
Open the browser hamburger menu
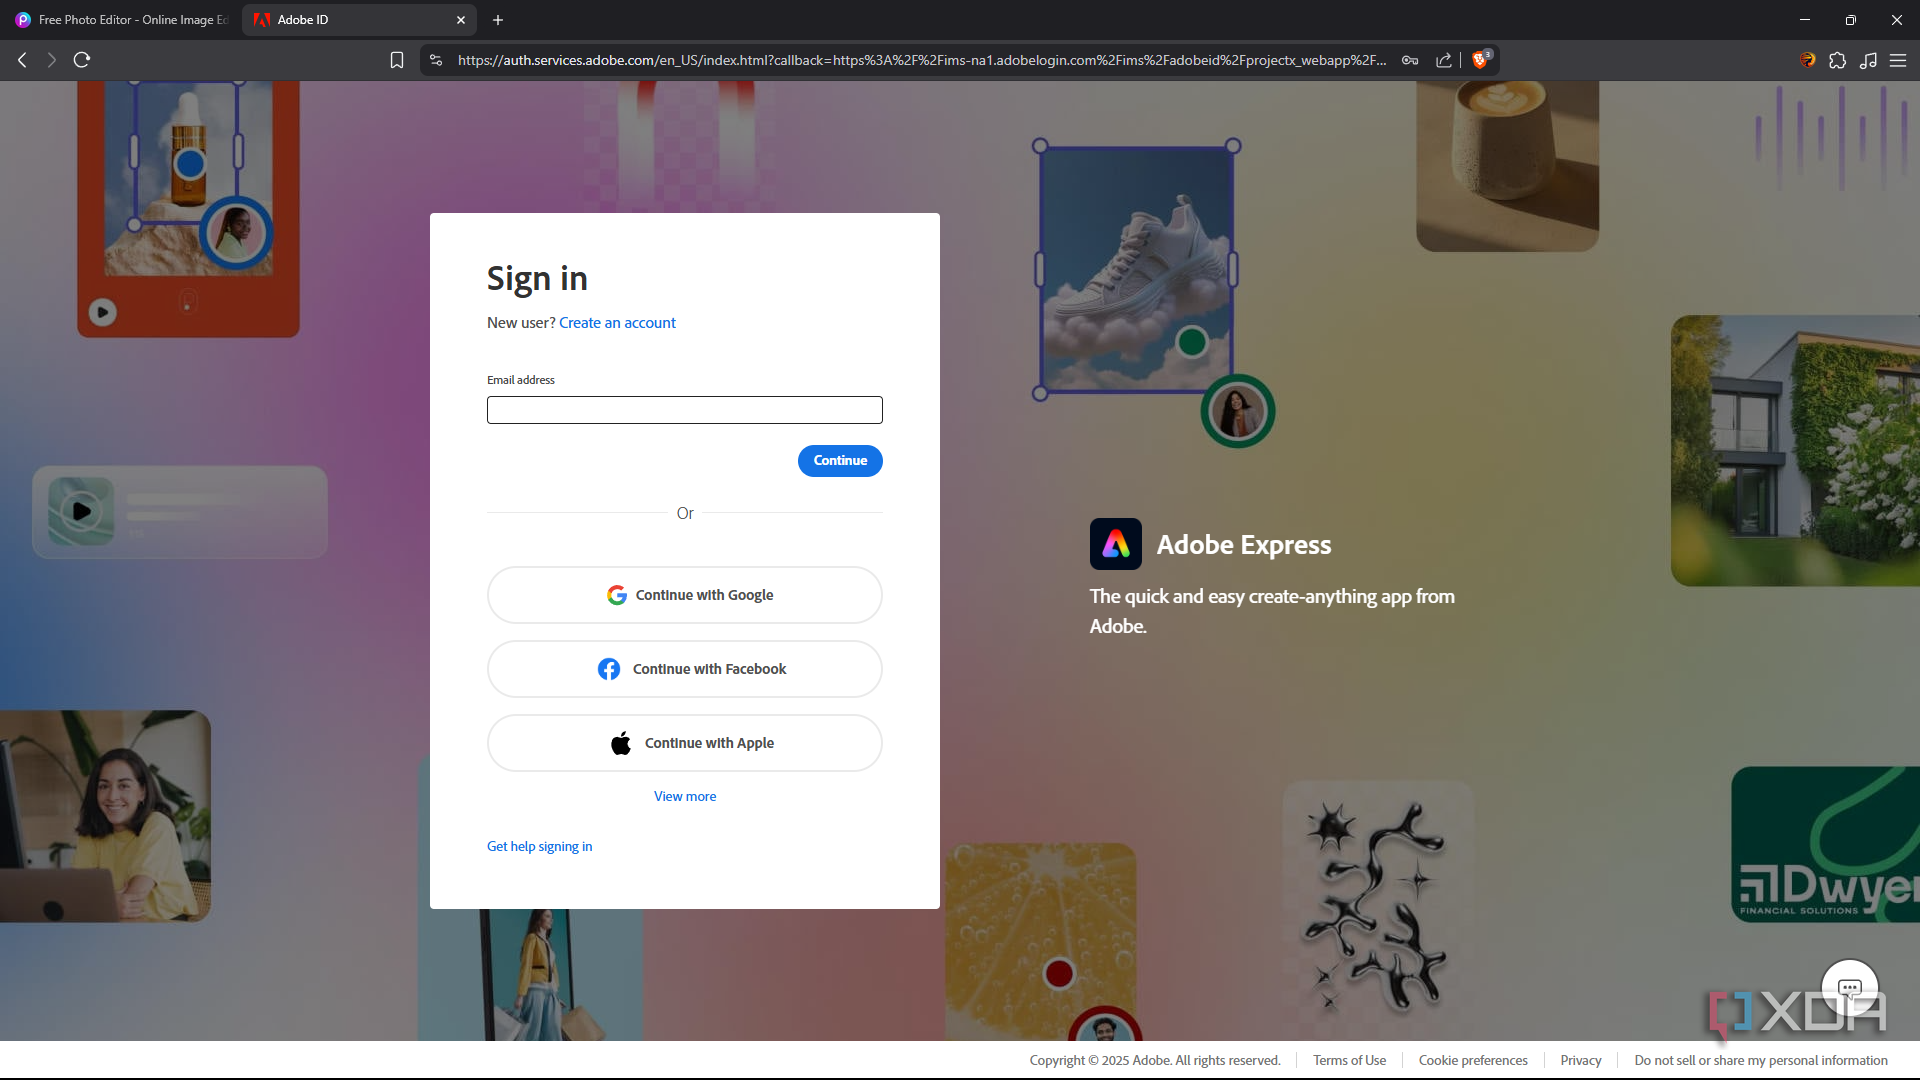1898,60
